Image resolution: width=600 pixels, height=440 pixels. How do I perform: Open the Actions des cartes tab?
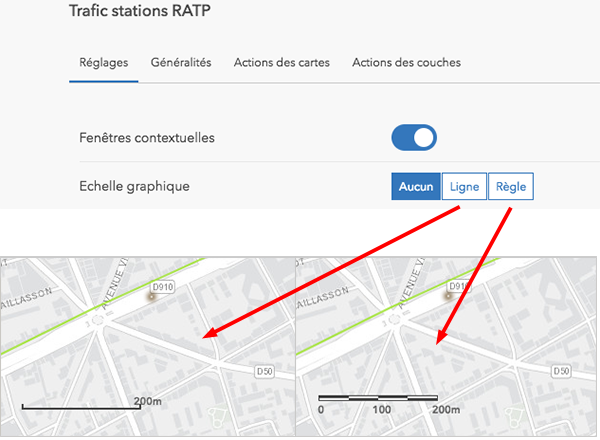[x=282, y=62]
